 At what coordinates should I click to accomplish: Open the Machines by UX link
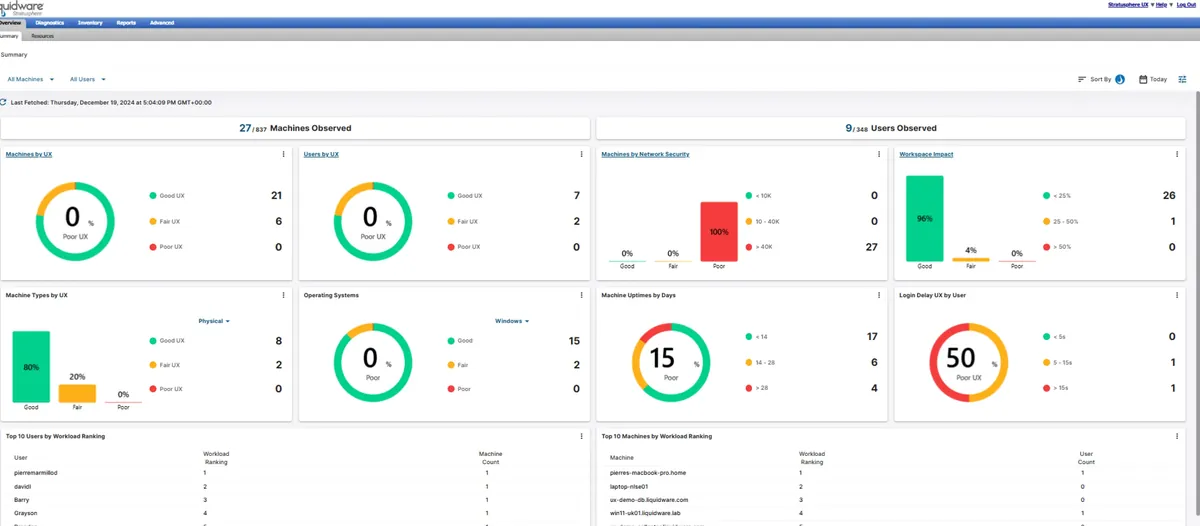pos(29,154)
